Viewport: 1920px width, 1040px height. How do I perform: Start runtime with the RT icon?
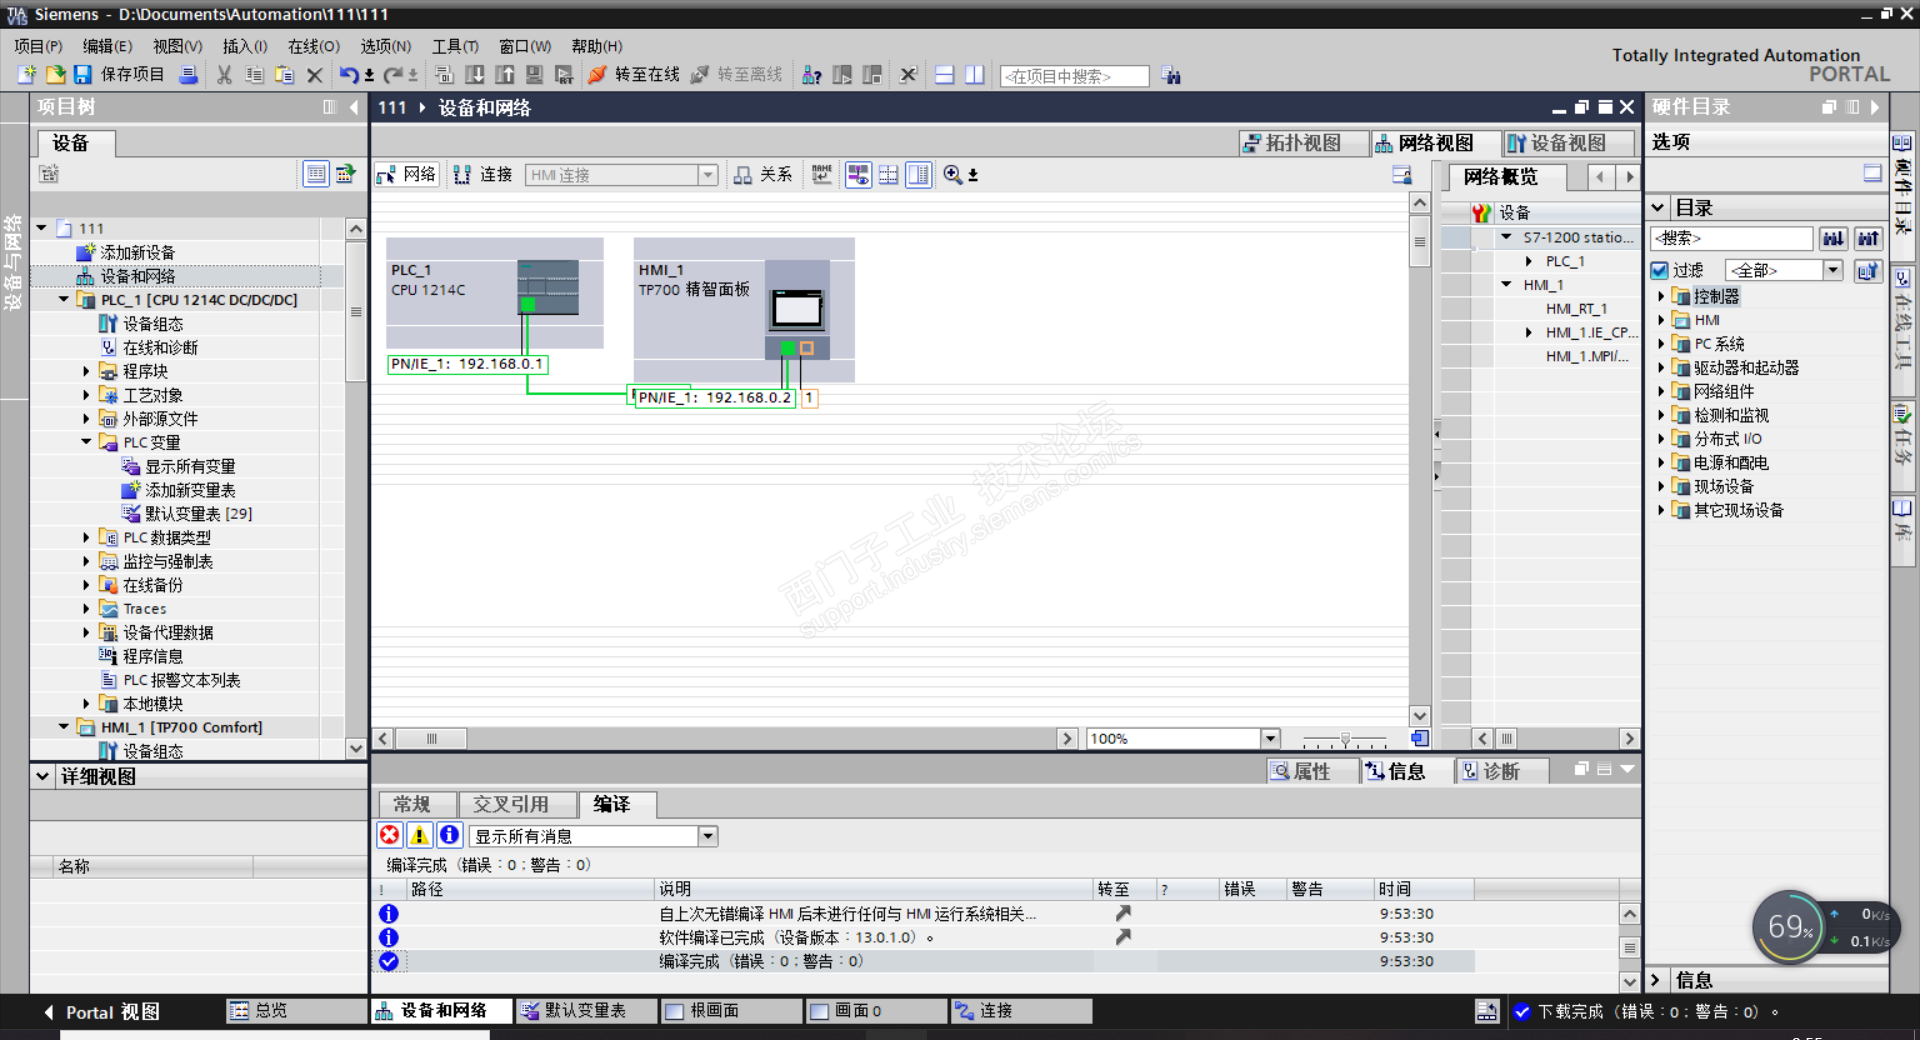[x=564, y=75]
